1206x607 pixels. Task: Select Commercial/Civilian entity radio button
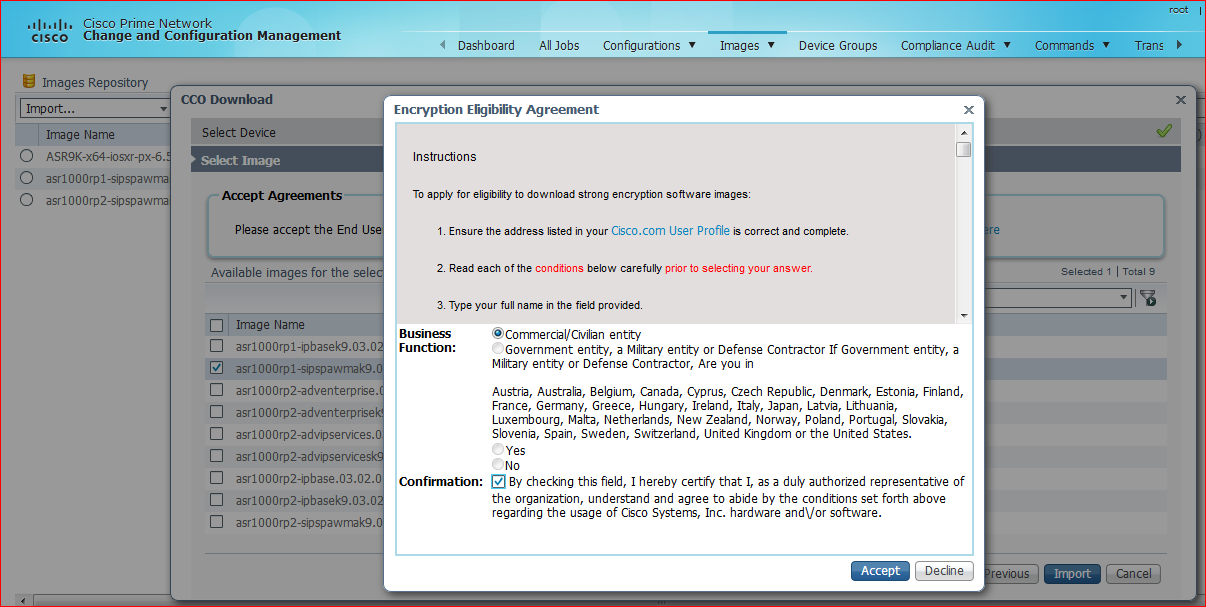point(498,334)
